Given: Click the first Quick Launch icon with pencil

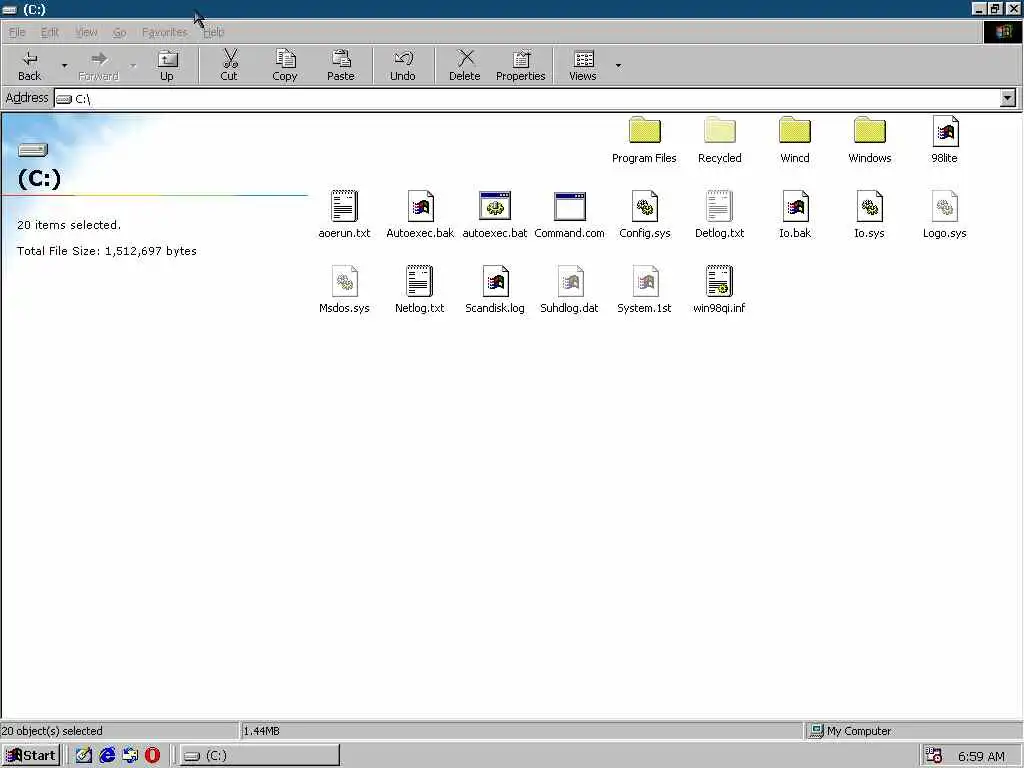Looking at the screenshot, I should pos(84,756).
